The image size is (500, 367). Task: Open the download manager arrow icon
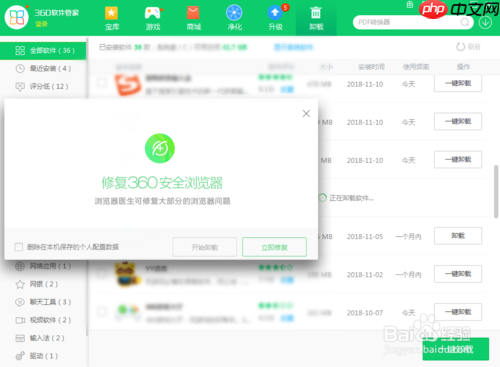(x=485, y=22)
